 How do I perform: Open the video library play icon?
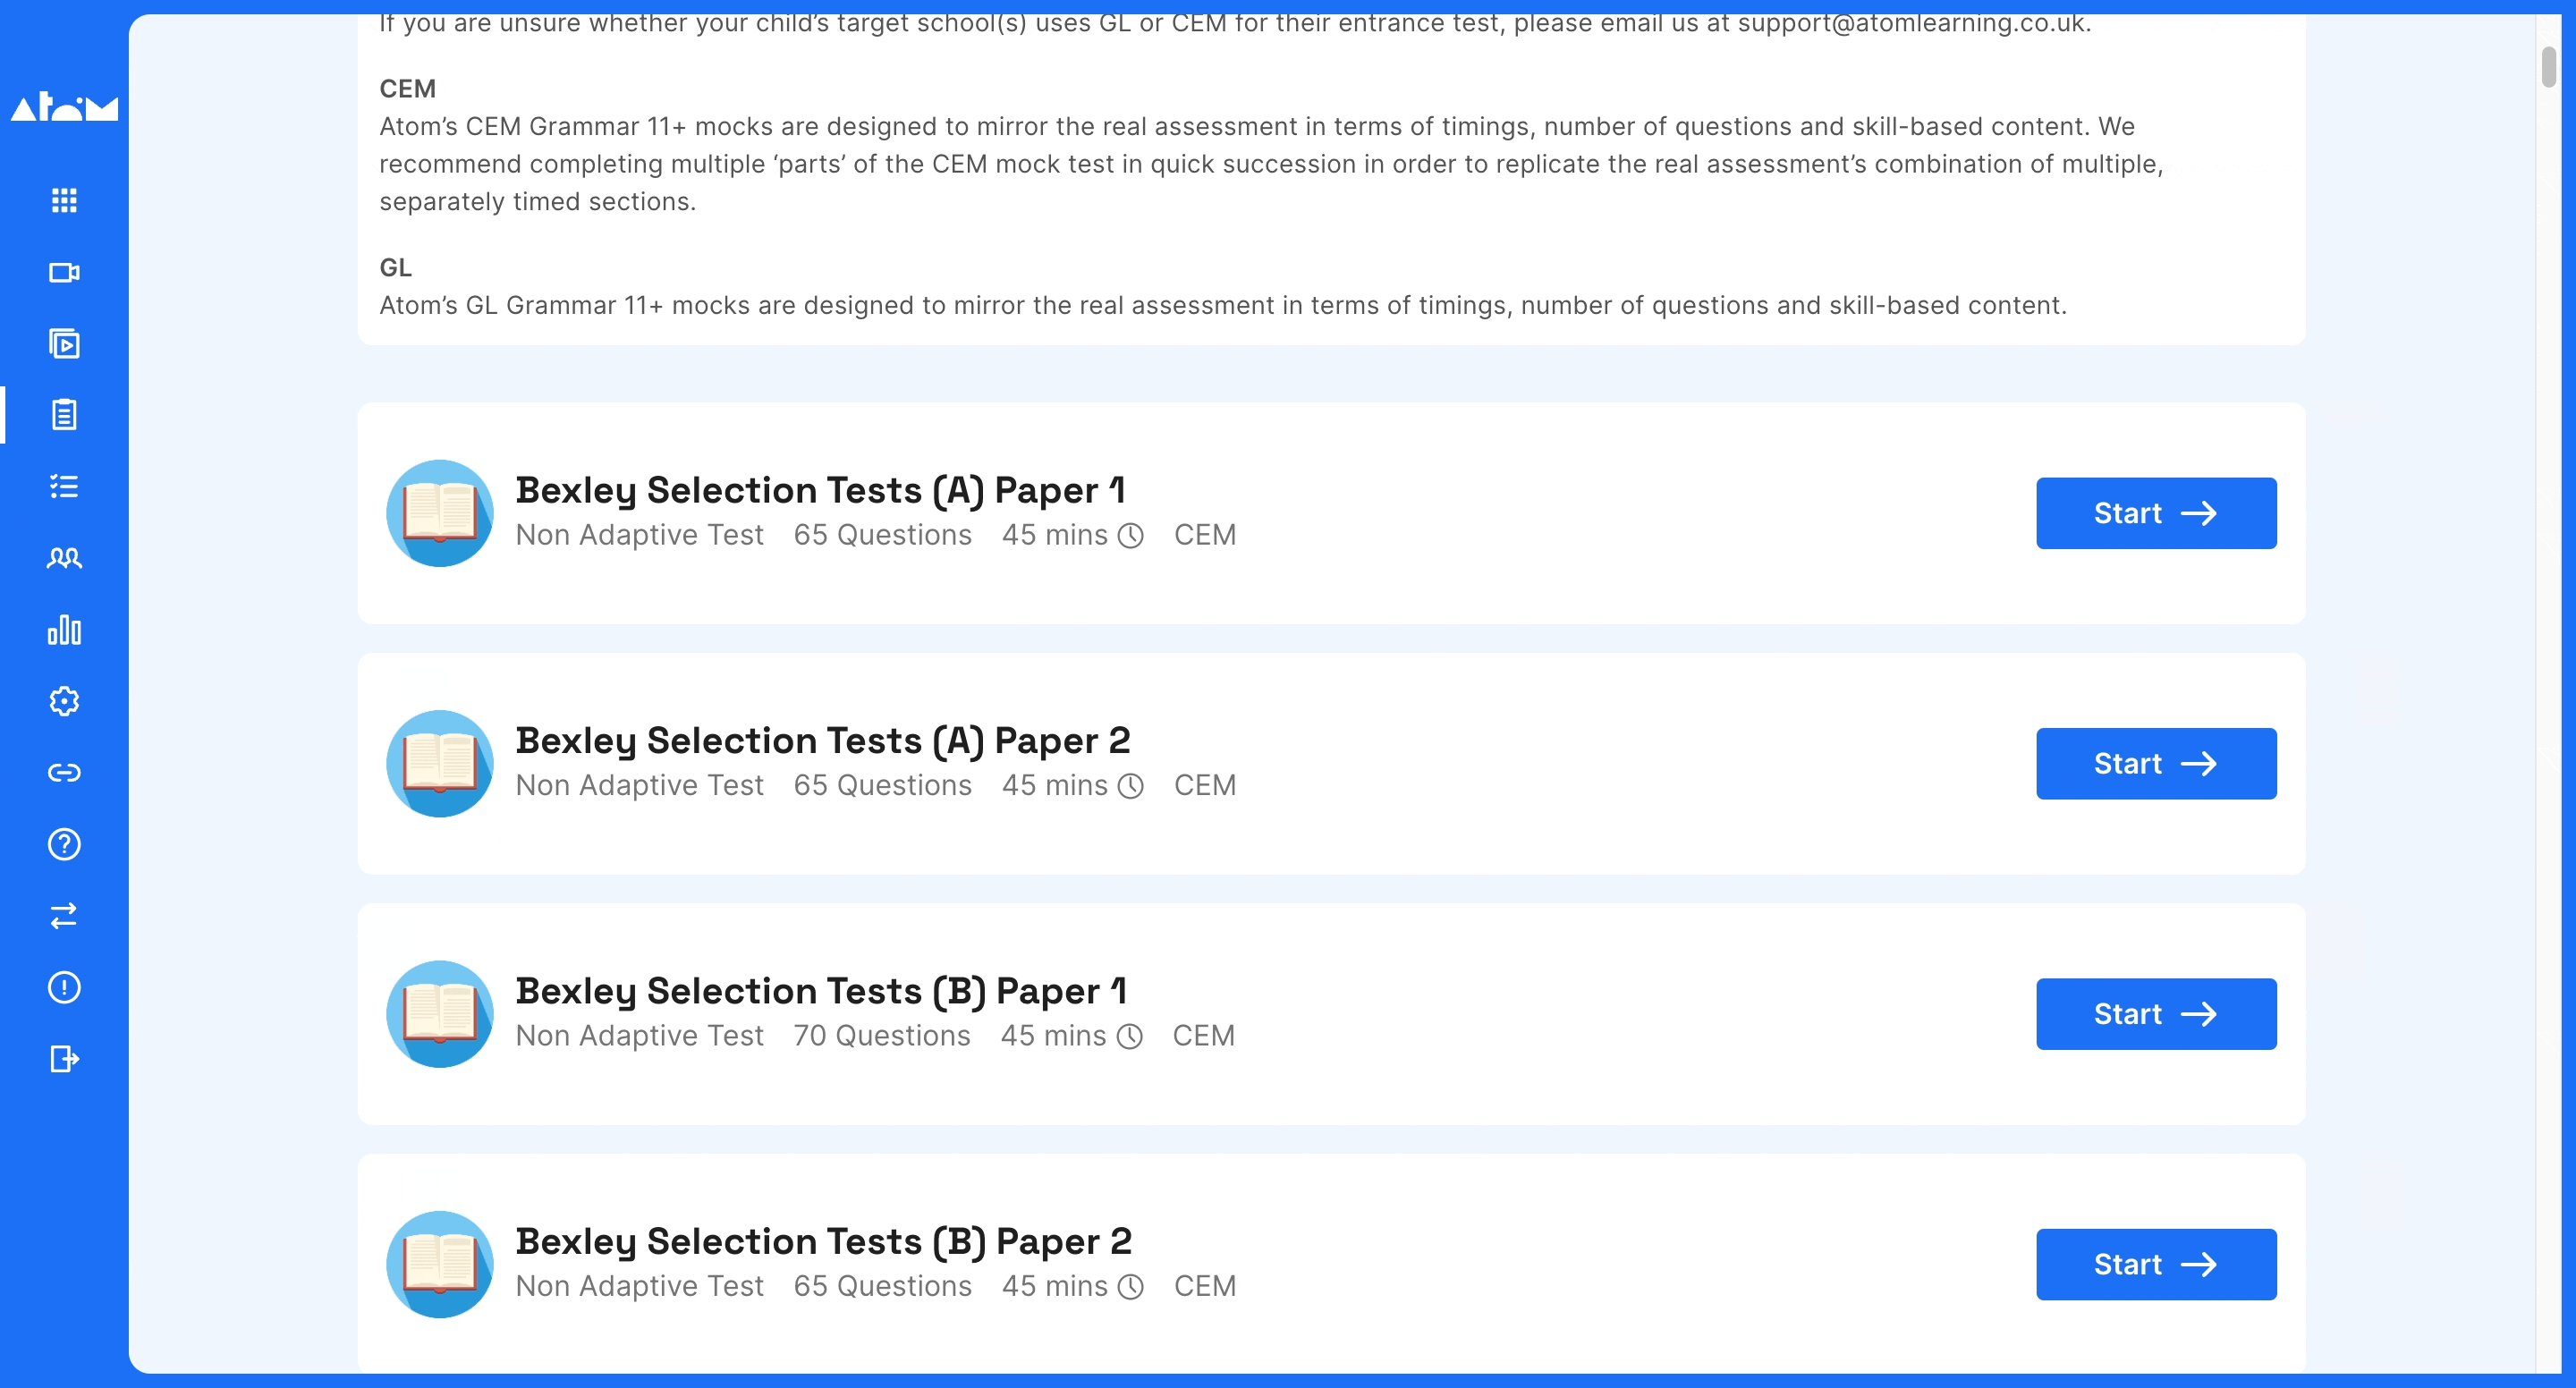pos(64,344)
